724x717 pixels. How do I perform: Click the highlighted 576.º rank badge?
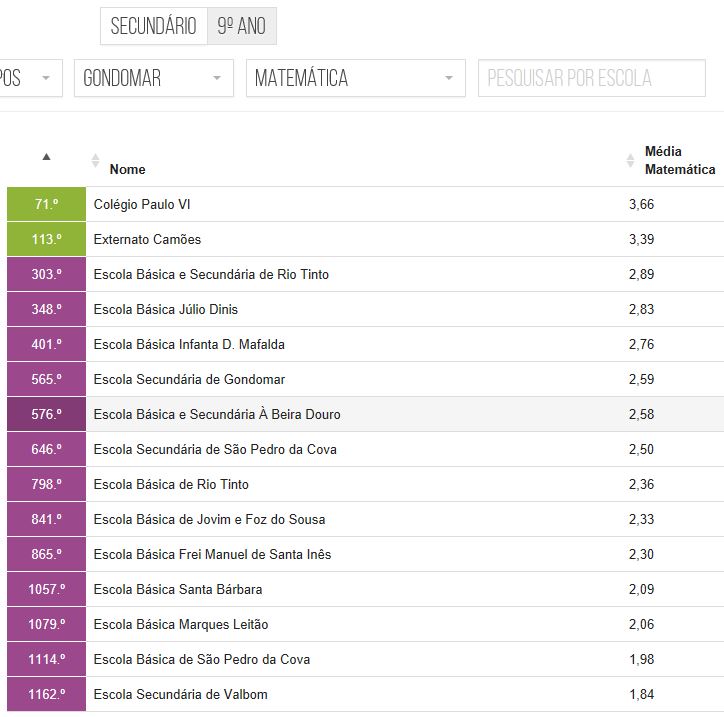point(46,414)
